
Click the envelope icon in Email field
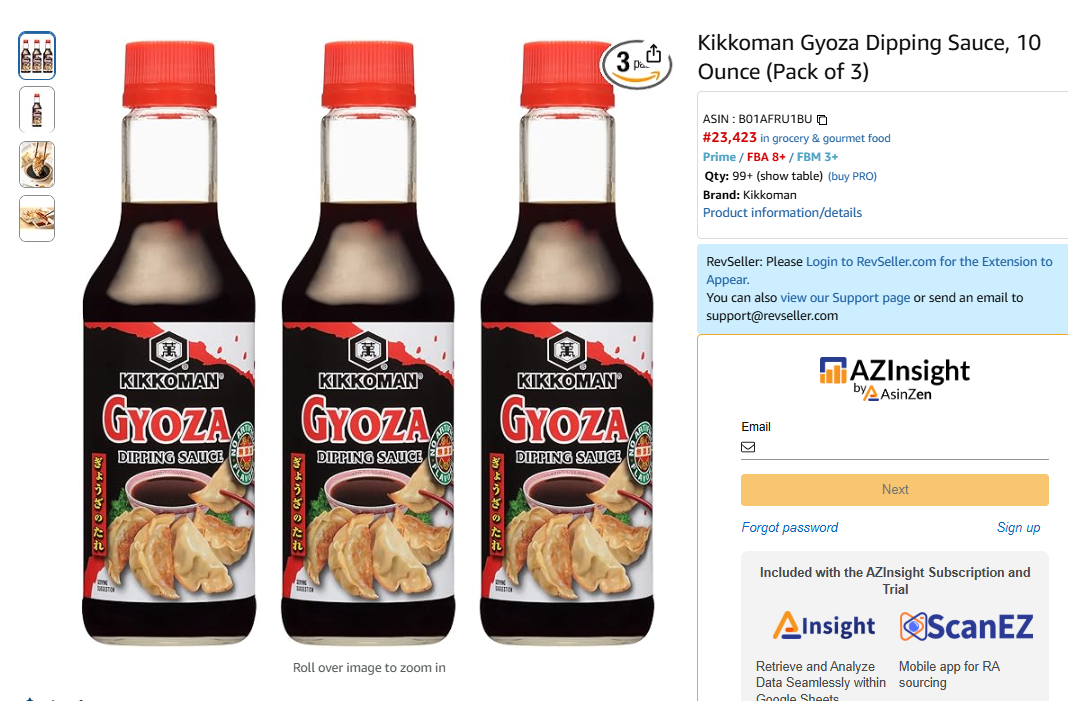(x=748, y=447)
